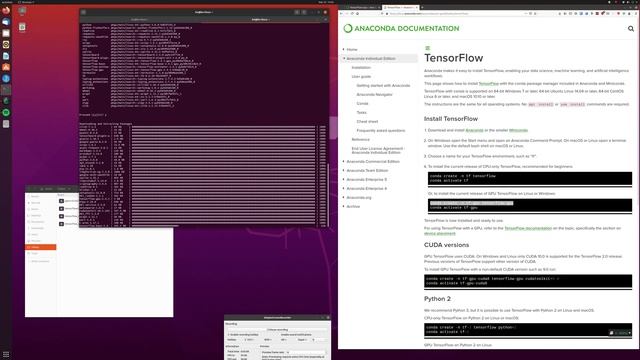Expand Home in the docs sidebar
The height and width of the screenshot is (360, 640).
[344, 49]
